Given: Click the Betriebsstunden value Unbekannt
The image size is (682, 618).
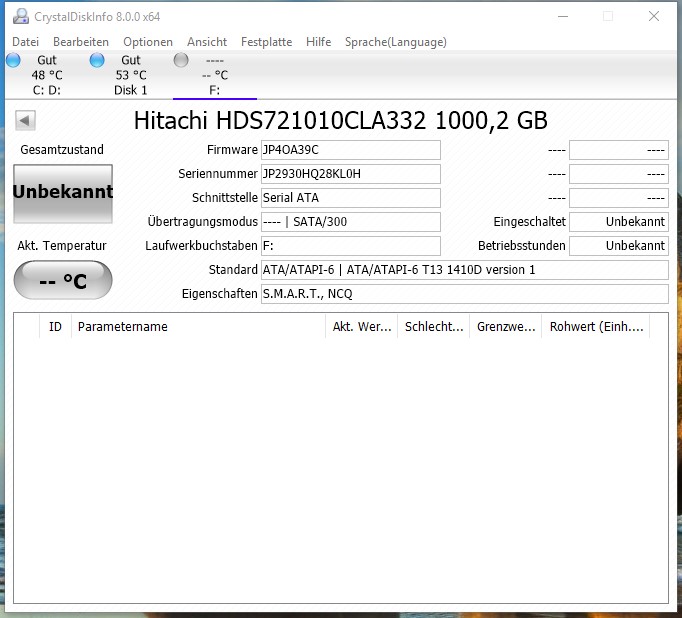Looking at the screenshot, I should [619, 246].
